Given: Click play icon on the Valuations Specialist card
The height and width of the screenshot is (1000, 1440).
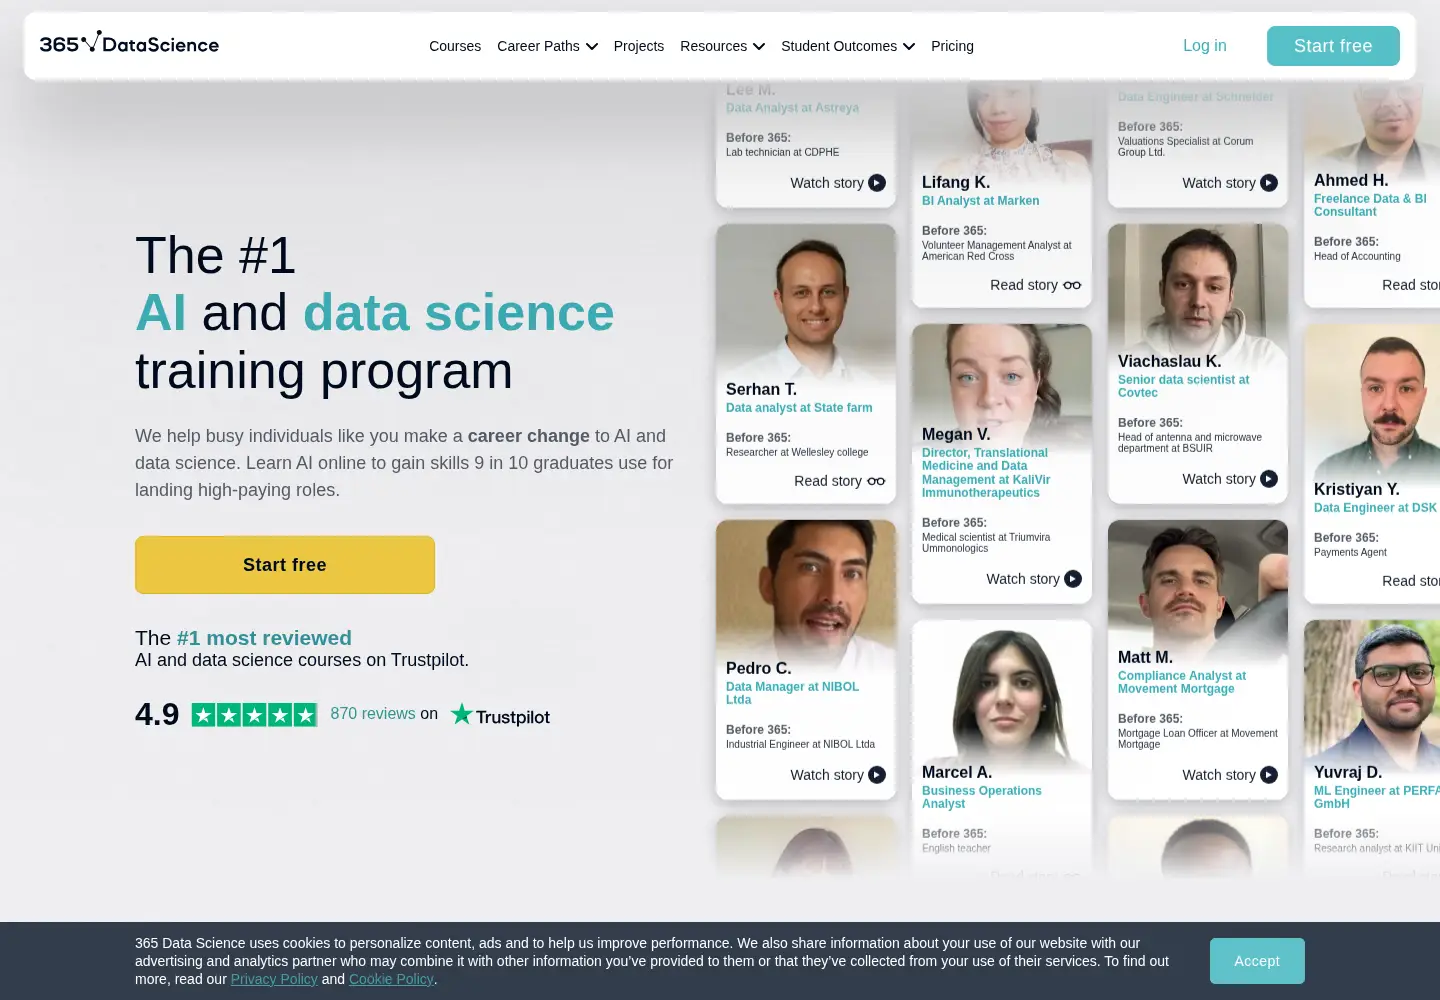Looking at the screenshot, I should click(1269, 183).
